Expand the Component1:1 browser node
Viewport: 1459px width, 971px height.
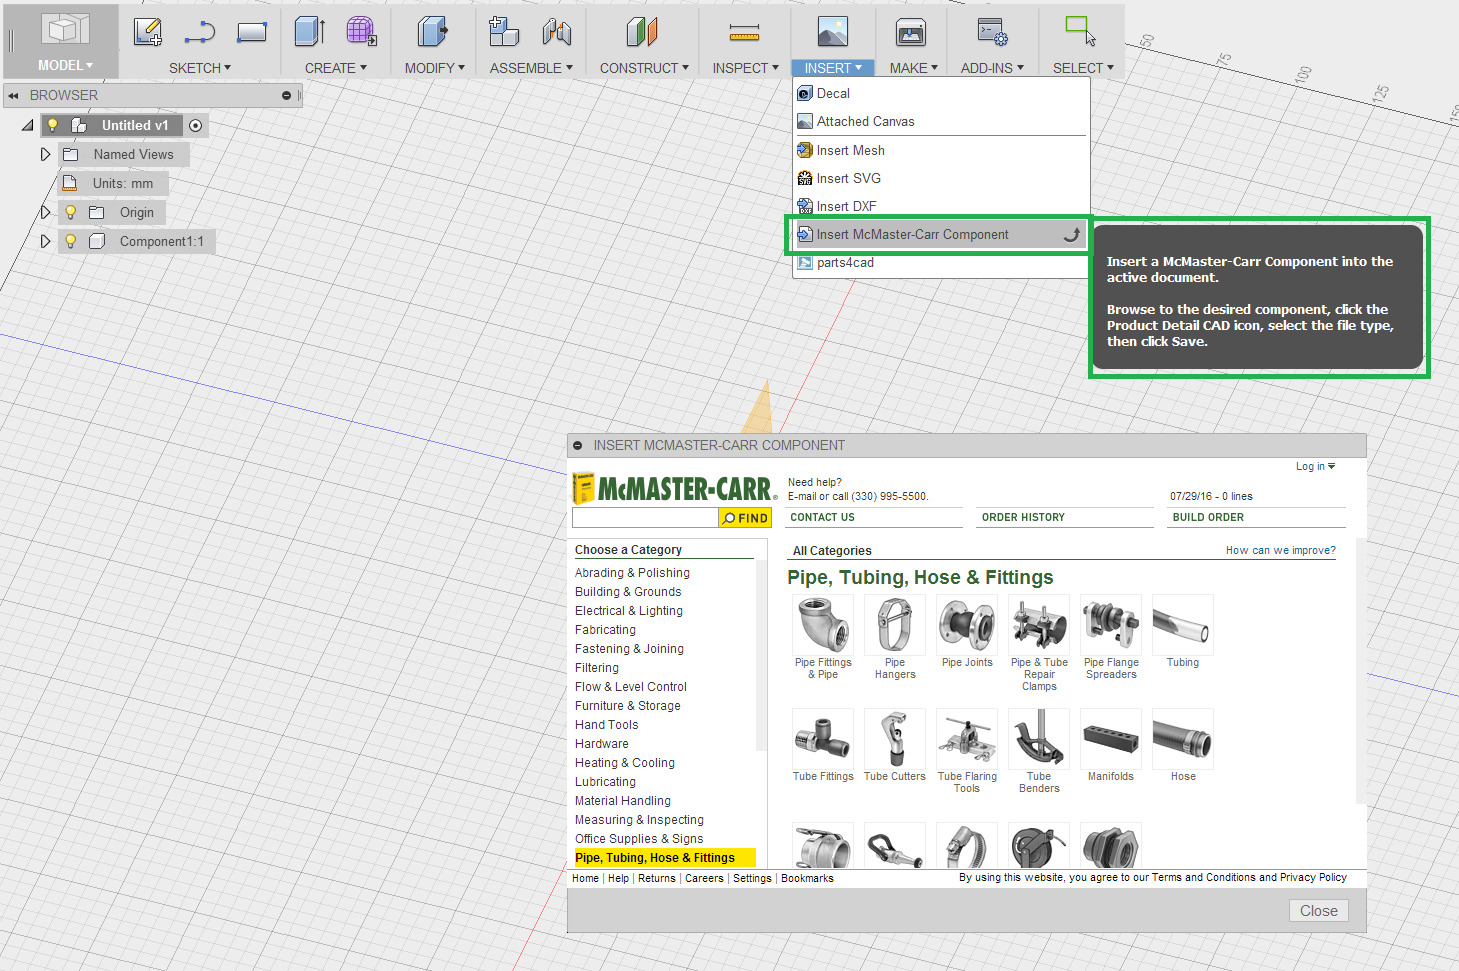pos(45,241)
